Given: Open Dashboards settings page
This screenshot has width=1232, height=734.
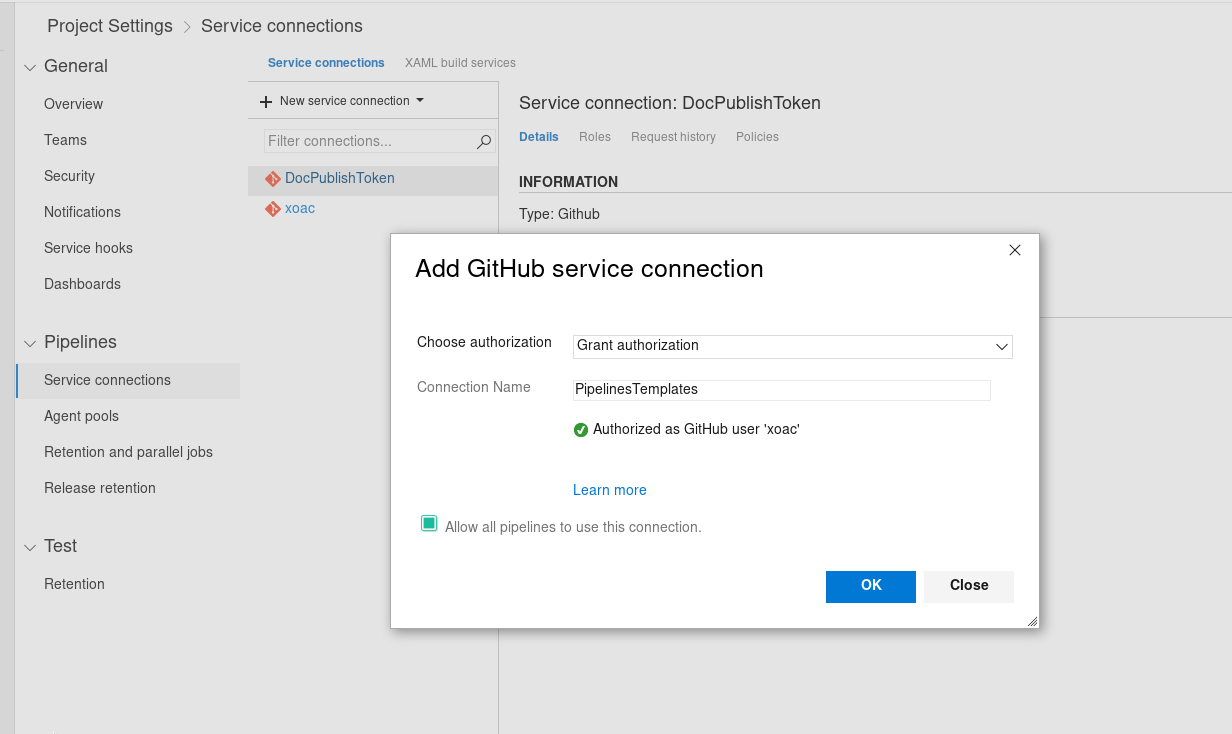Looking at the screenshot, I should pos(82,284).
